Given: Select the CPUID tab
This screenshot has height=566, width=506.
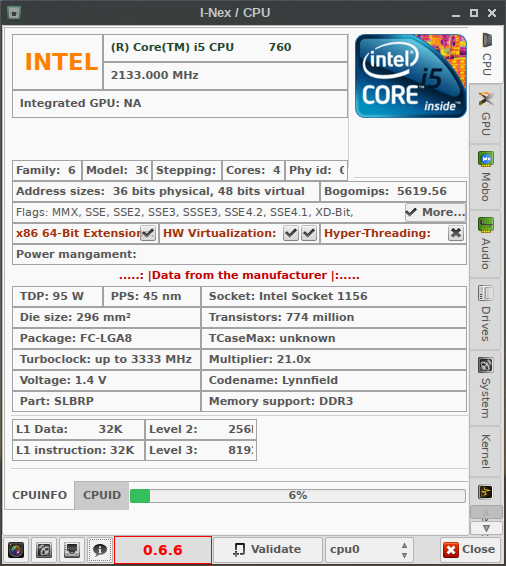Looking at the screenshot, I should coord(102,495).
